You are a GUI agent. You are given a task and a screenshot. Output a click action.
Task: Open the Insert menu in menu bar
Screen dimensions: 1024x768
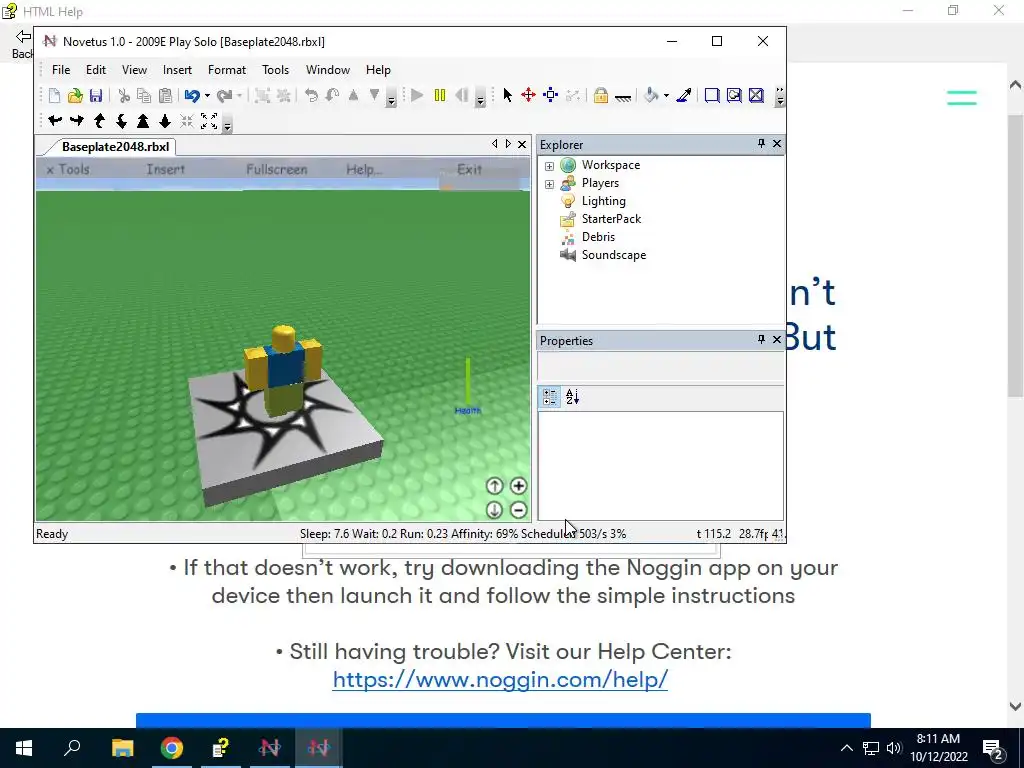(x=177, y=70)
